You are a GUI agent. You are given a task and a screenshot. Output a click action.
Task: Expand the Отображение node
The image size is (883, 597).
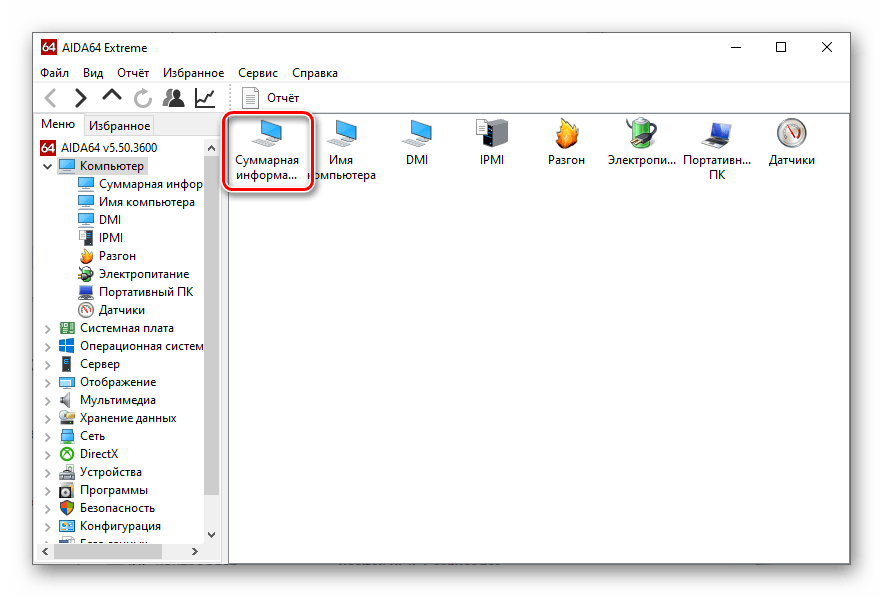[47, 382]
